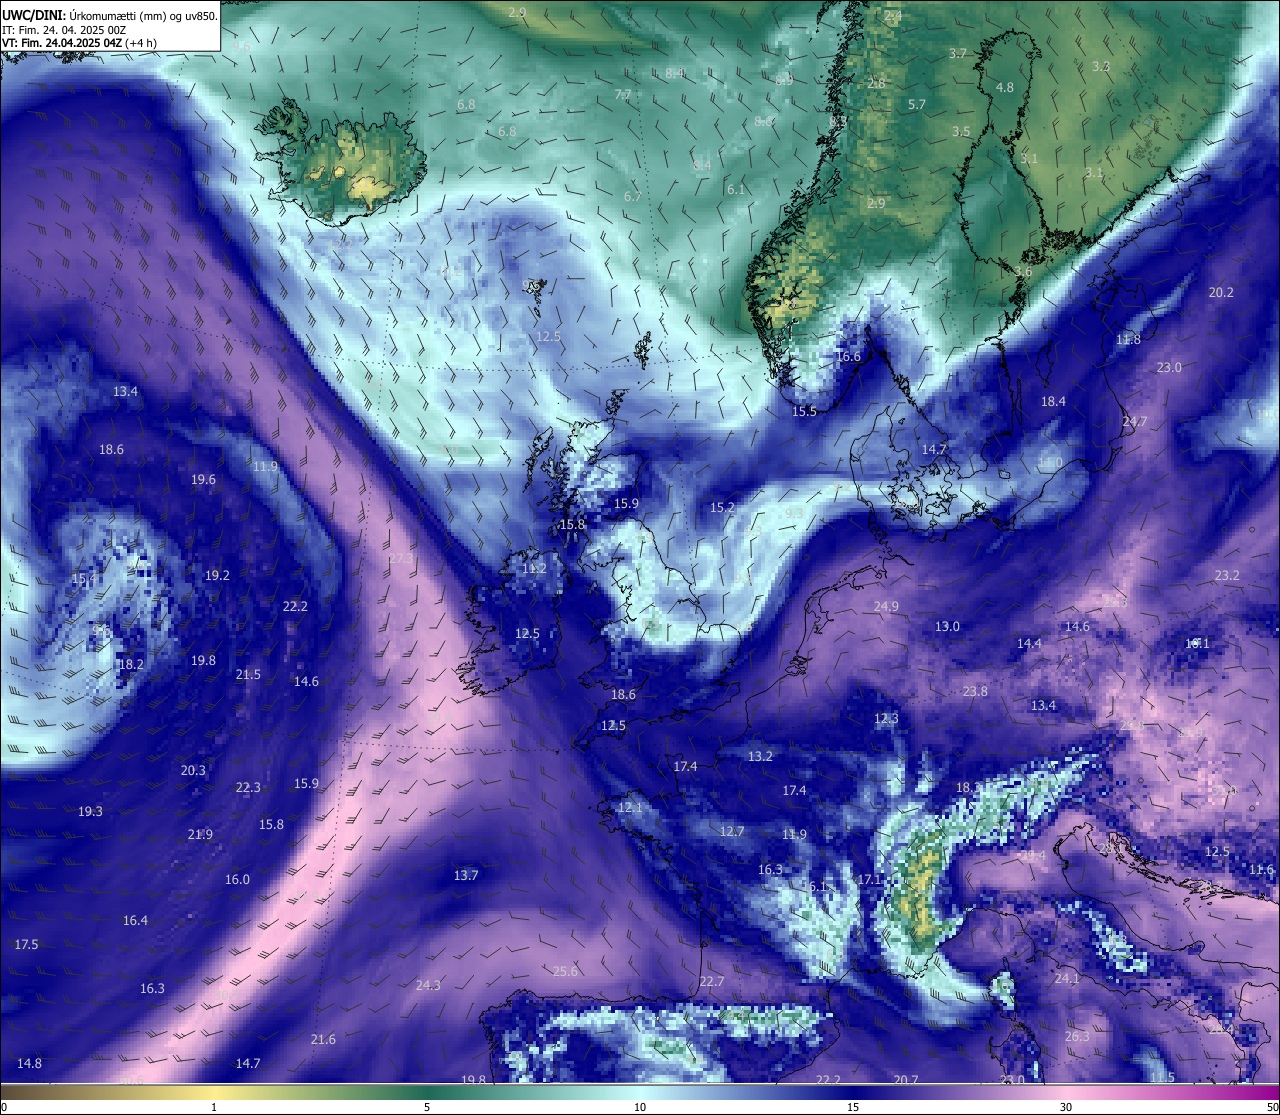Click the map value "24.7"

(1135, 421)
